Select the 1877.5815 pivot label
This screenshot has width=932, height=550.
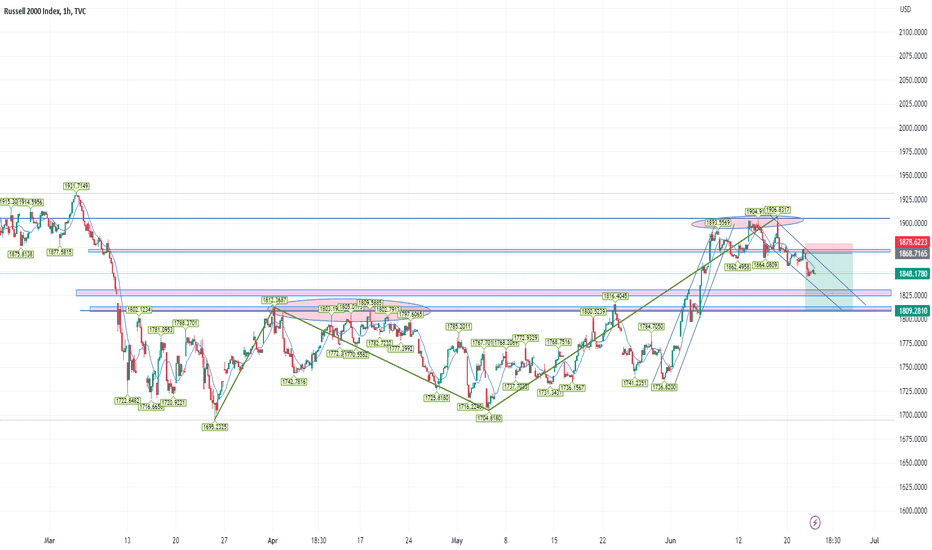[59, 252]
